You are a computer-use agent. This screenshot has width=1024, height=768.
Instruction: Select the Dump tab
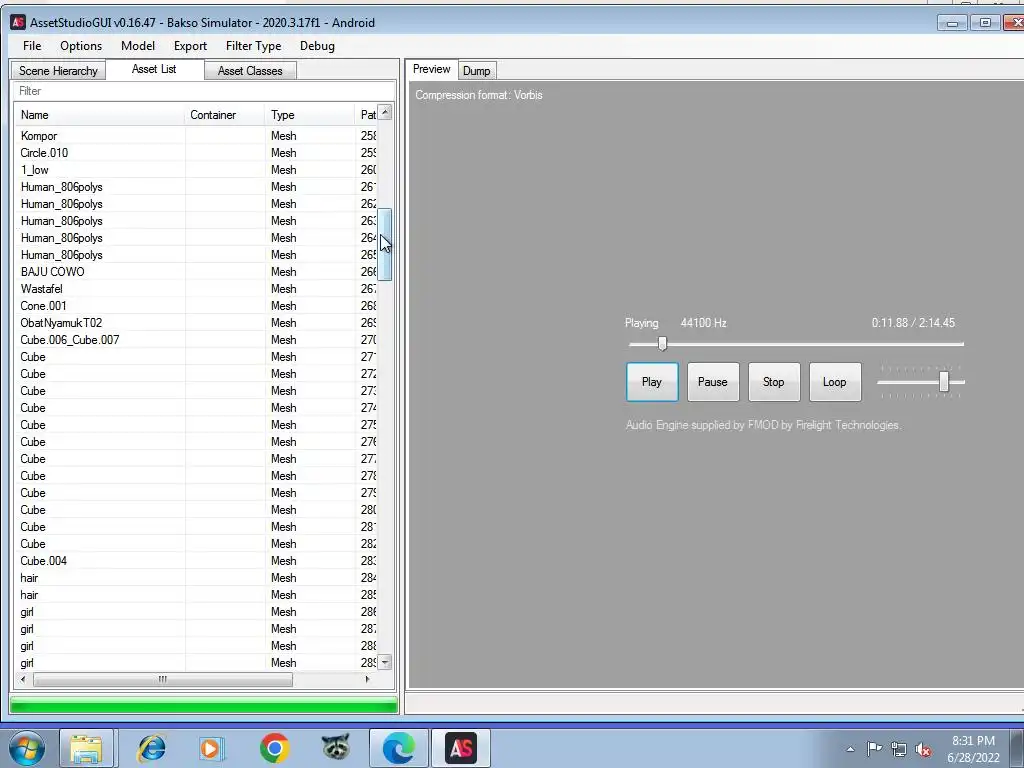[477, 71]
